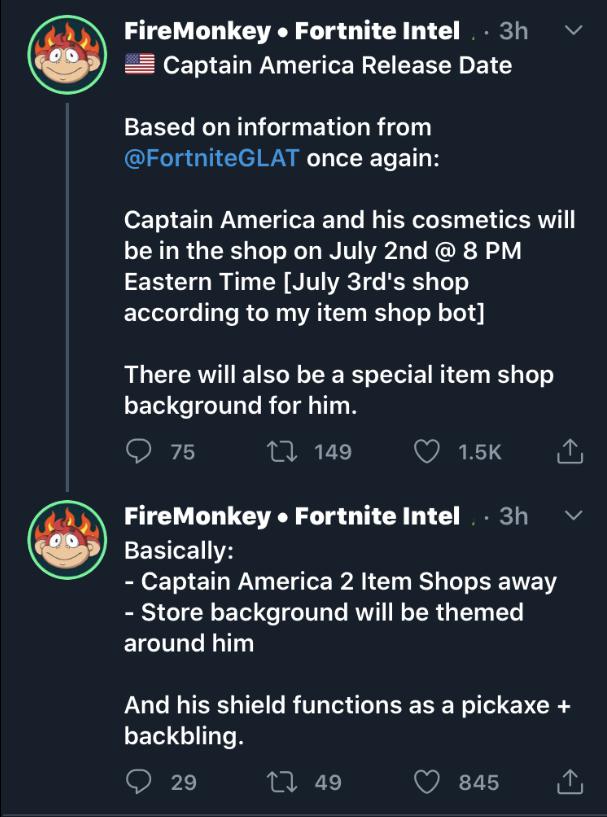Viewport: 607px width, 817px height.
Task: Open more options menu on the first tweet
Action: click(x=571, y=30)
